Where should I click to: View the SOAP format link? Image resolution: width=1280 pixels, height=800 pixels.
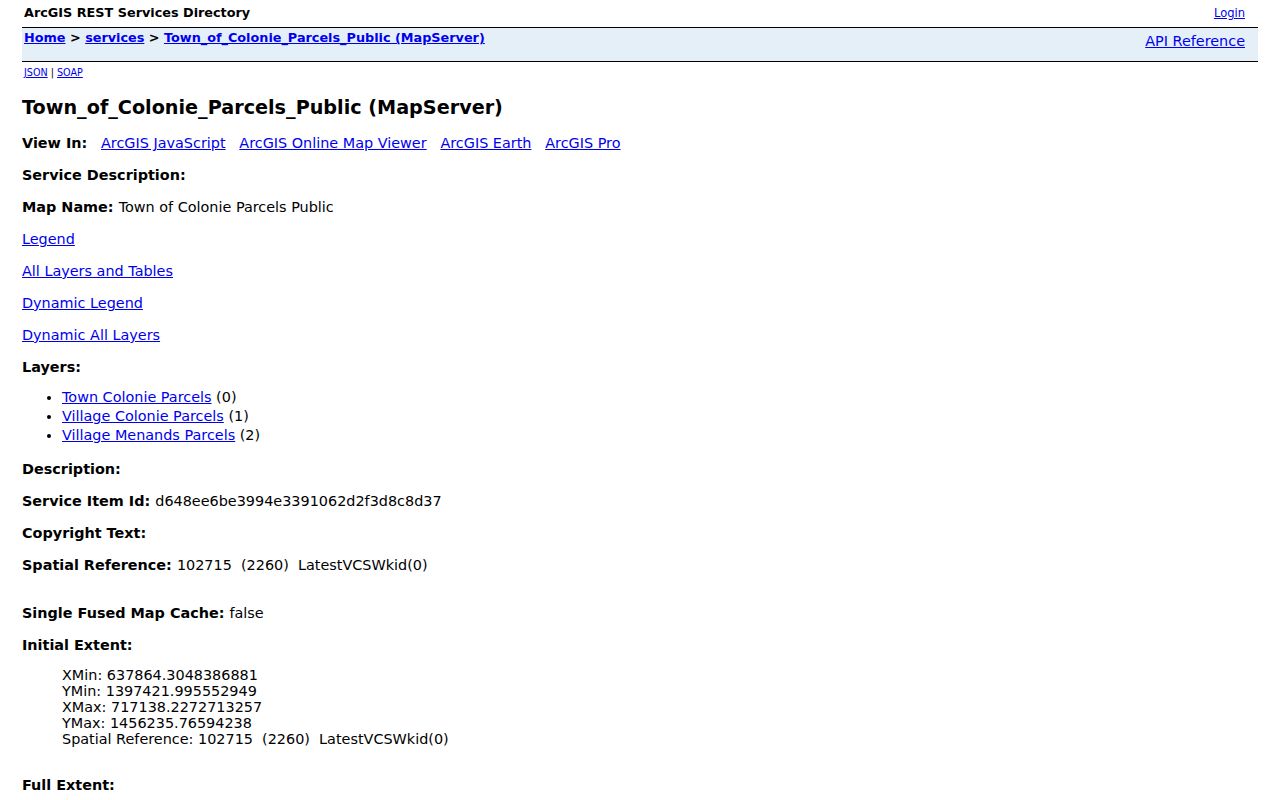coord(70,72)
